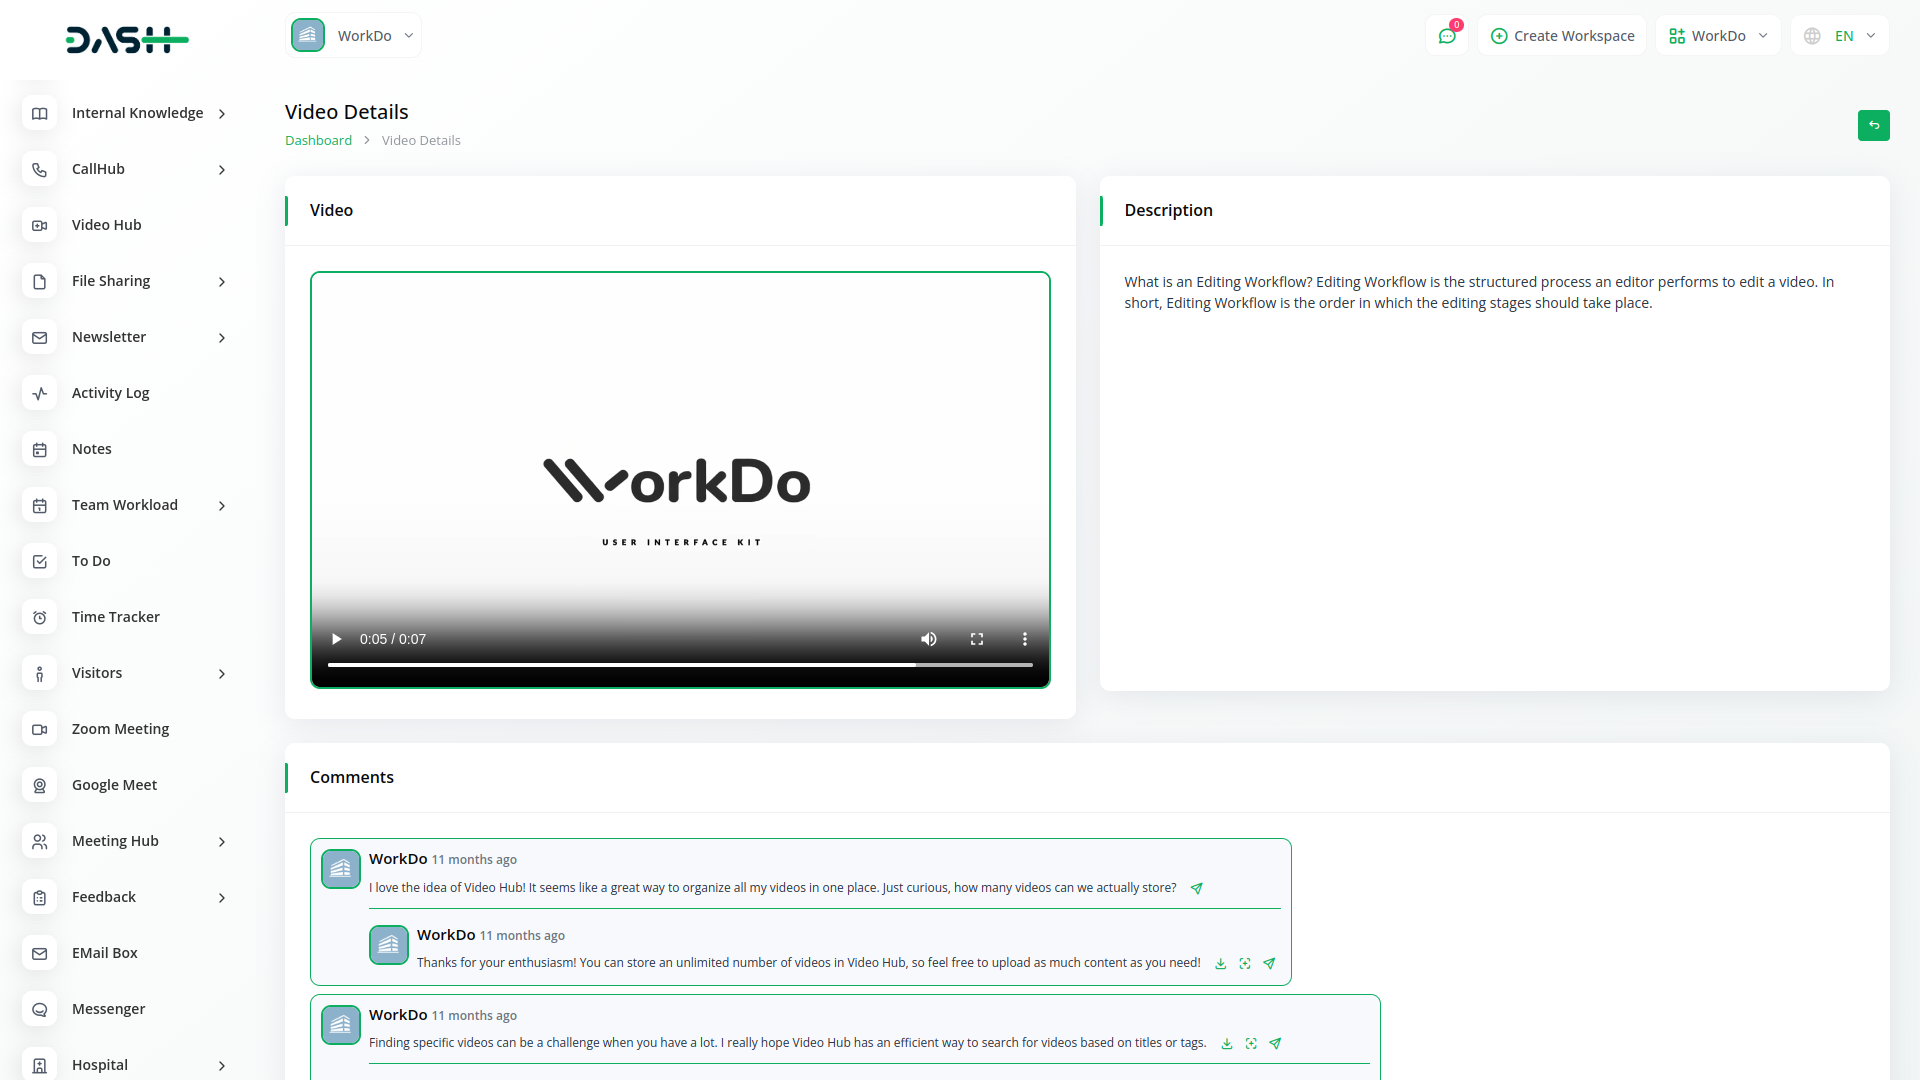Click the Visitors person icon
The image size is (1920, 1080).
40,674
